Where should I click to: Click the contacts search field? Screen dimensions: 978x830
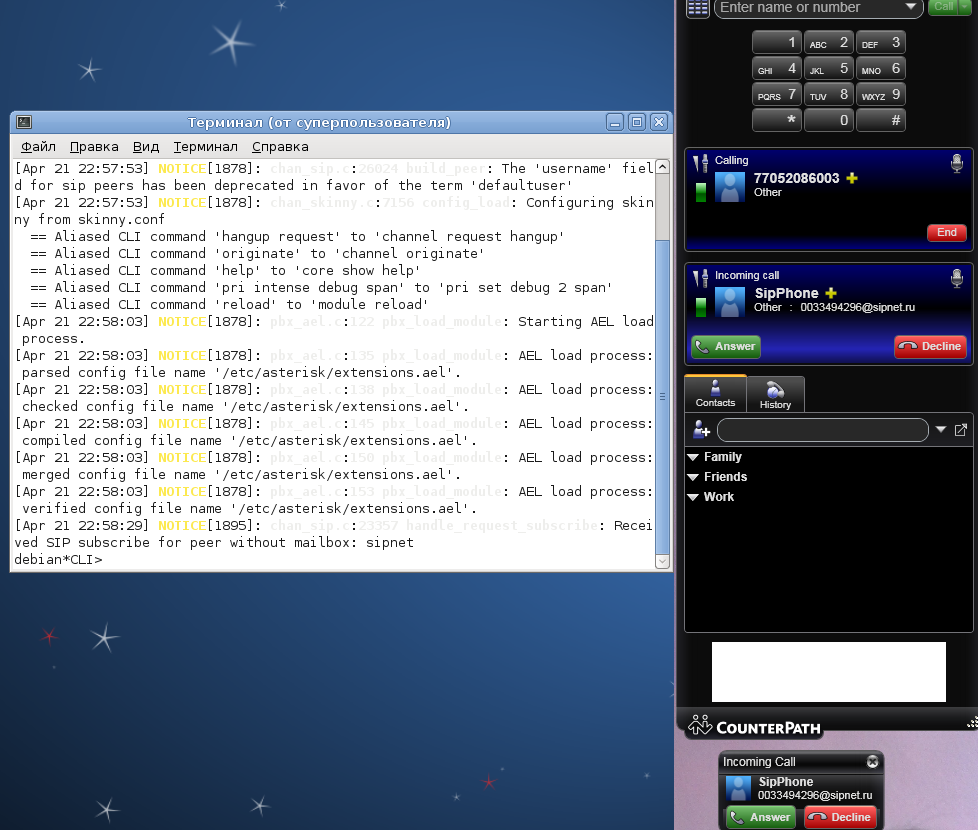(x=822, y=430)
